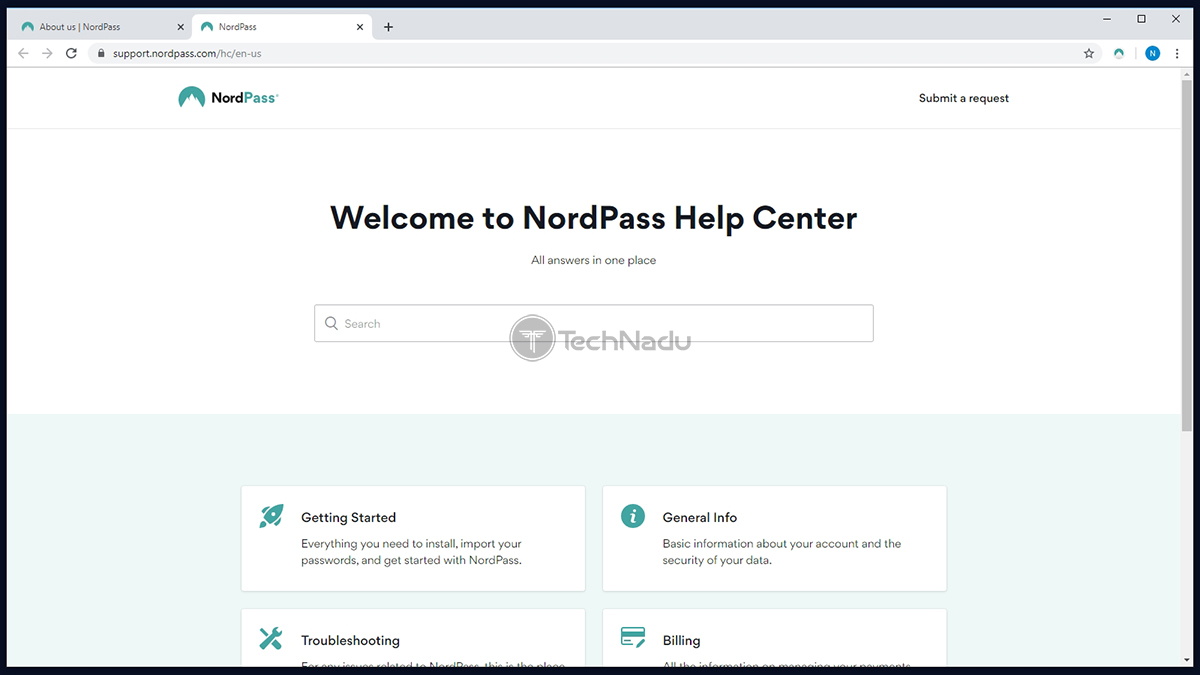Click the Getting Started description text

pyautogui.click(x=412, y=552)
